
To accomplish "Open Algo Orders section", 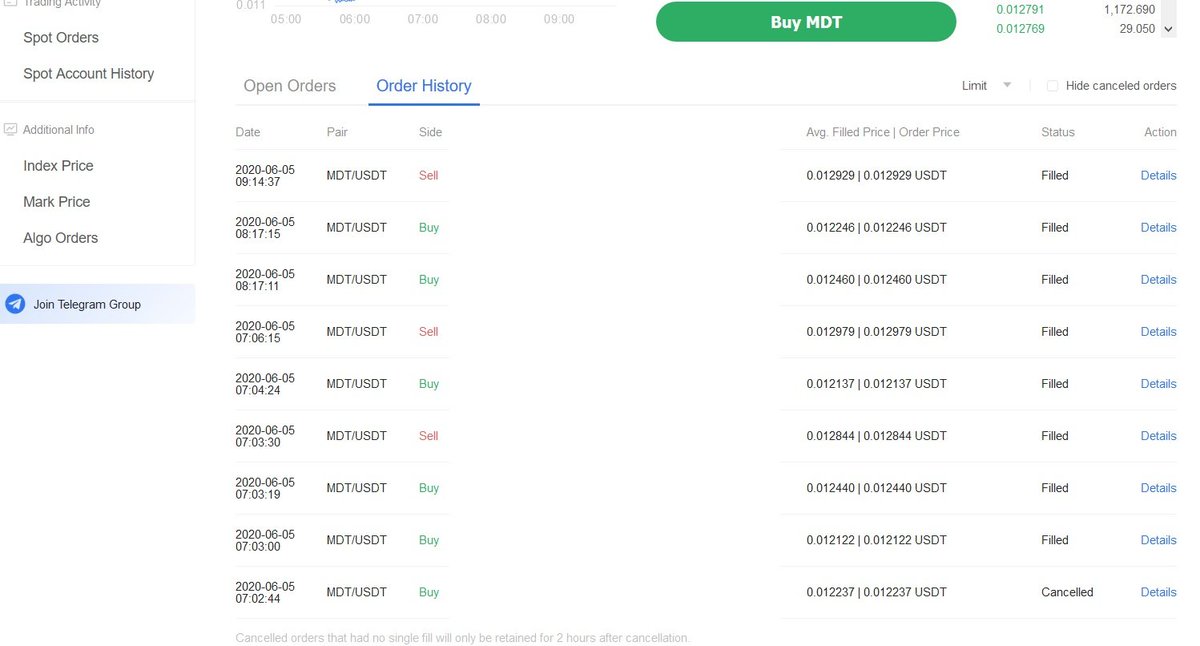I will (x=61, y=238).
